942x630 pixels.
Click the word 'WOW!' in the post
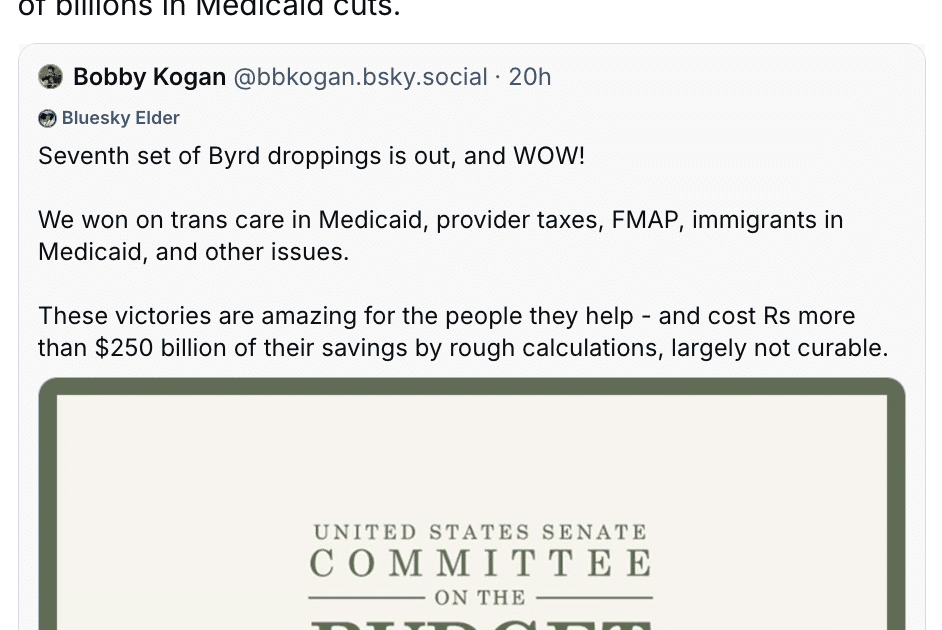[548, 156]
